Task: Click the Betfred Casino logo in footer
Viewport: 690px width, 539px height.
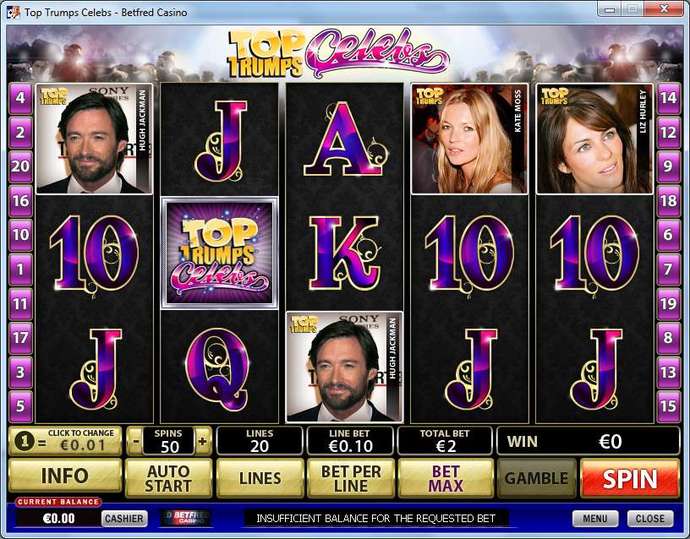Action: (187, 518)
